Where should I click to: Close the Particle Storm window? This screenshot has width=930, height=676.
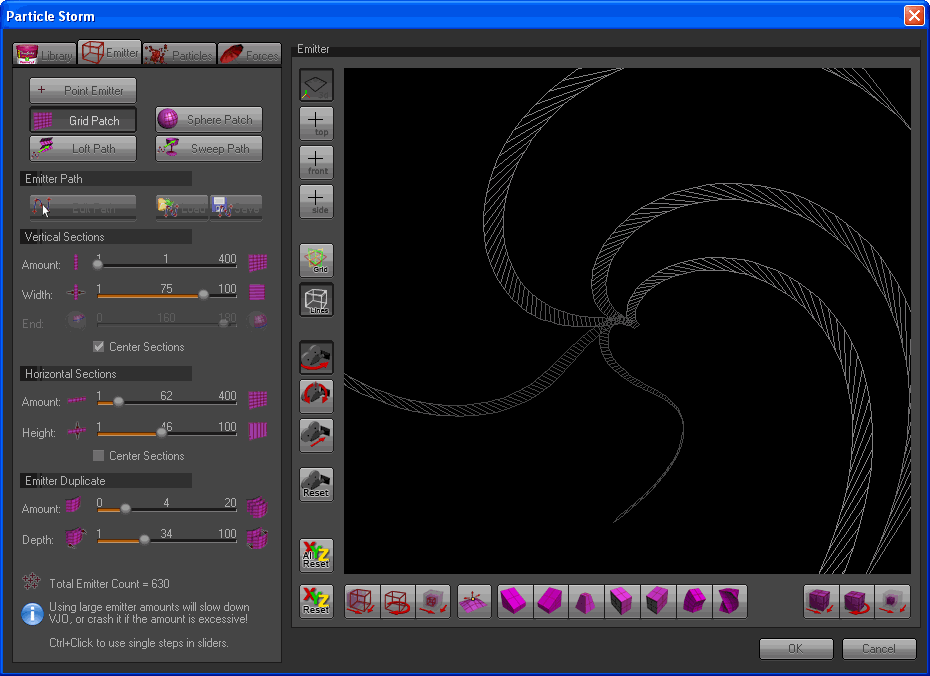pyautogui.click(x=913, y=15)
